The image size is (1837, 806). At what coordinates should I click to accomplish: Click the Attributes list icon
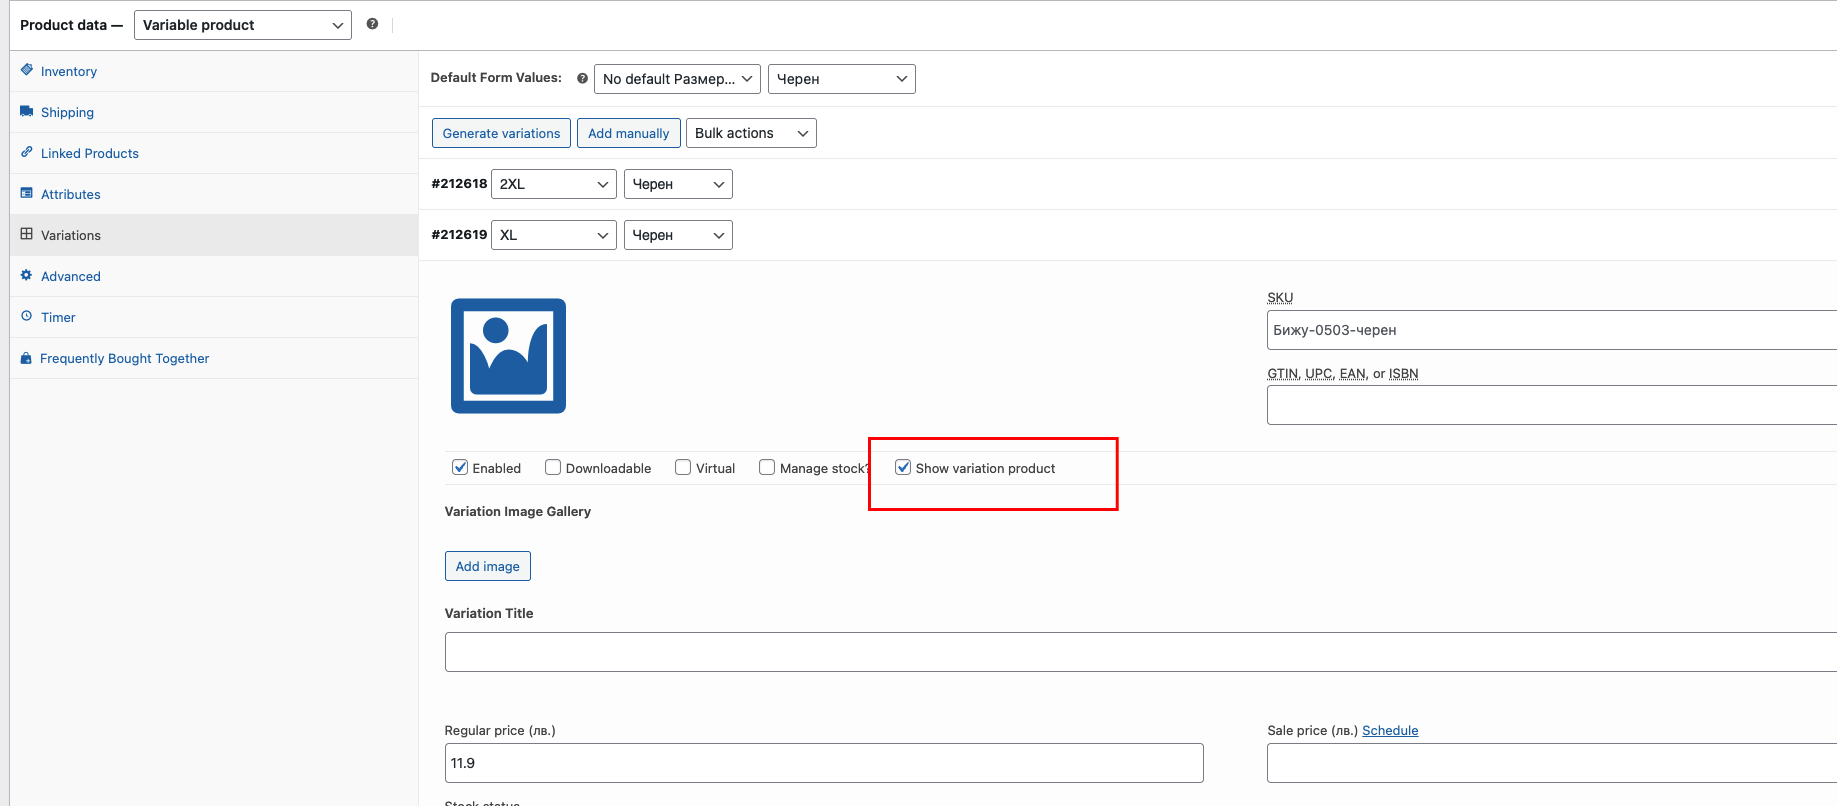27,193
